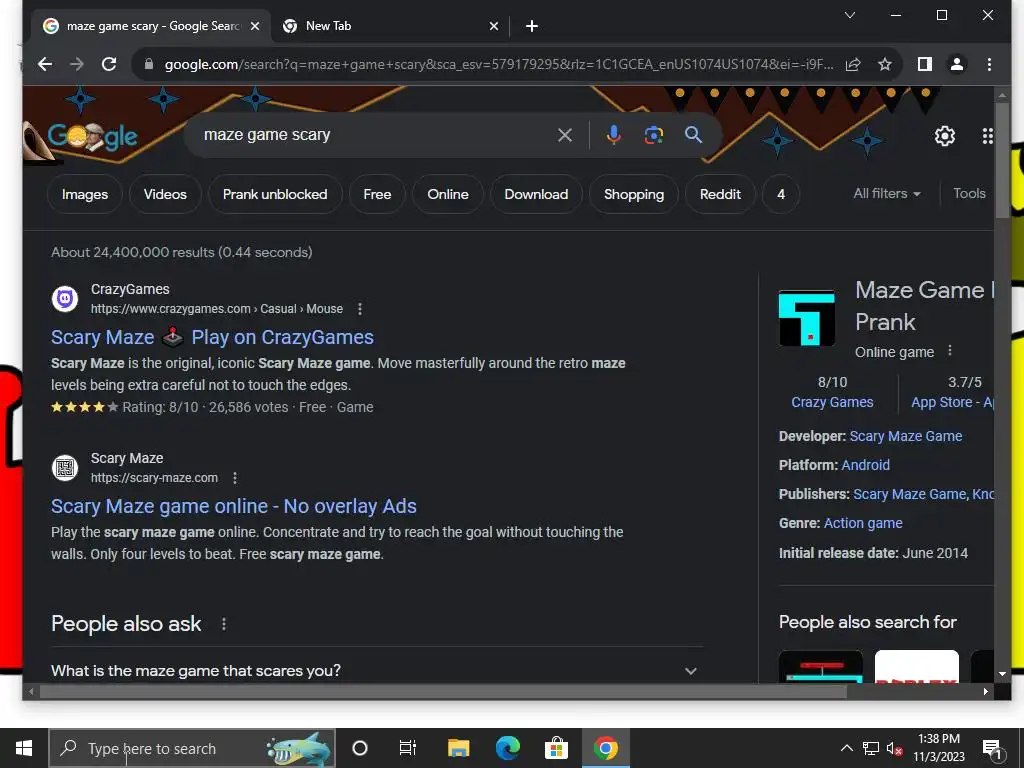This screenshot has width=1024, height=768.
Task: Click the page vertical scrollbar thumb
Action: [x=1002, y=160]
